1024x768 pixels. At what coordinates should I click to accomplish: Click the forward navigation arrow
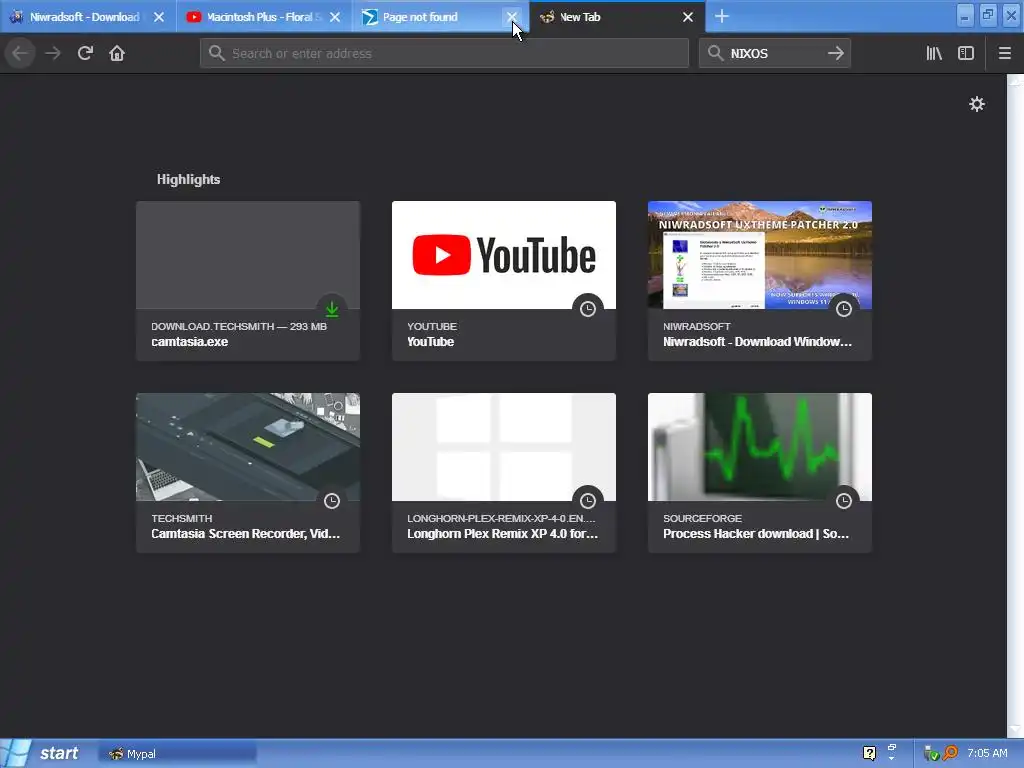tap(53, 54)
